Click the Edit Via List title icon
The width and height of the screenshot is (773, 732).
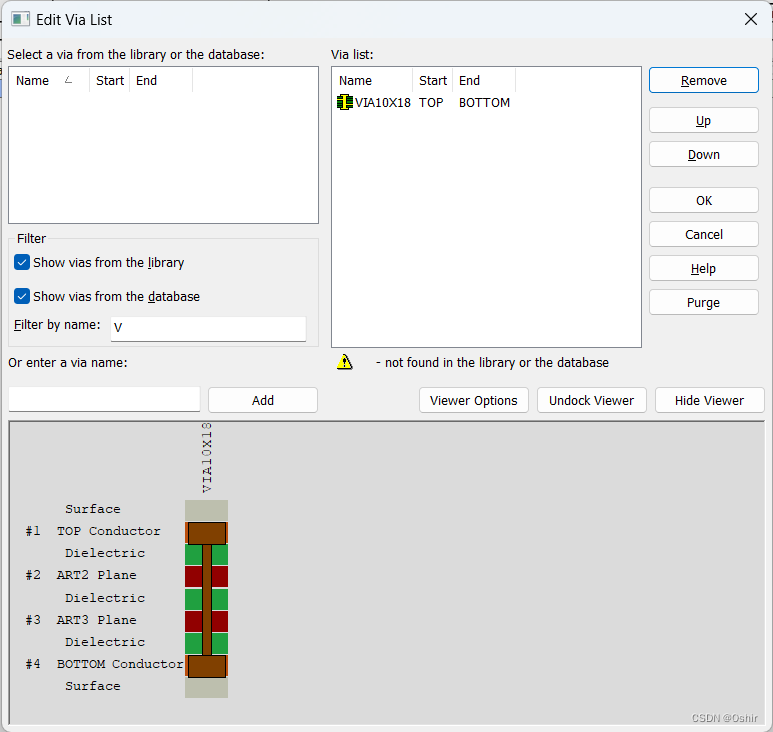[19, 19]
